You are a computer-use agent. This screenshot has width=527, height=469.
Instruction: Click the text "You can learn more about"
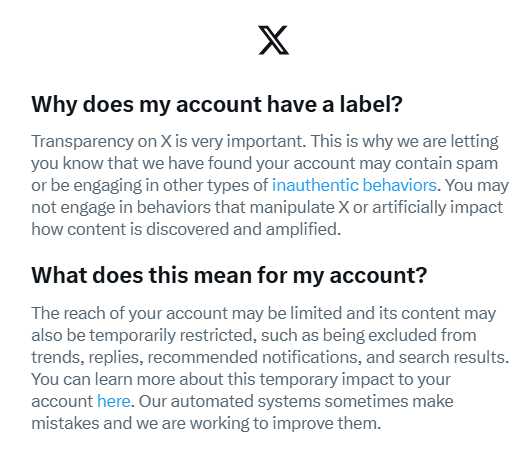tap(127, 379)
